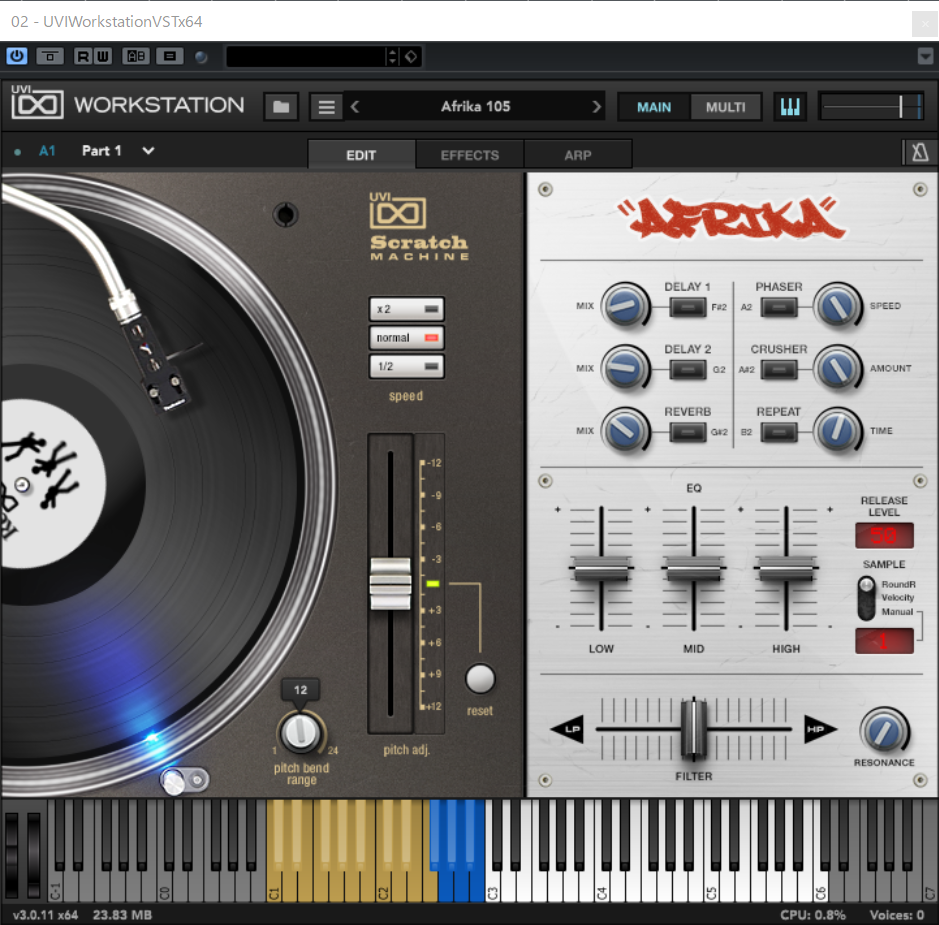Click the pitch adj. fader handle
Image resolution: width=939 pixels, height=925 pixels.
coord(390,584)
